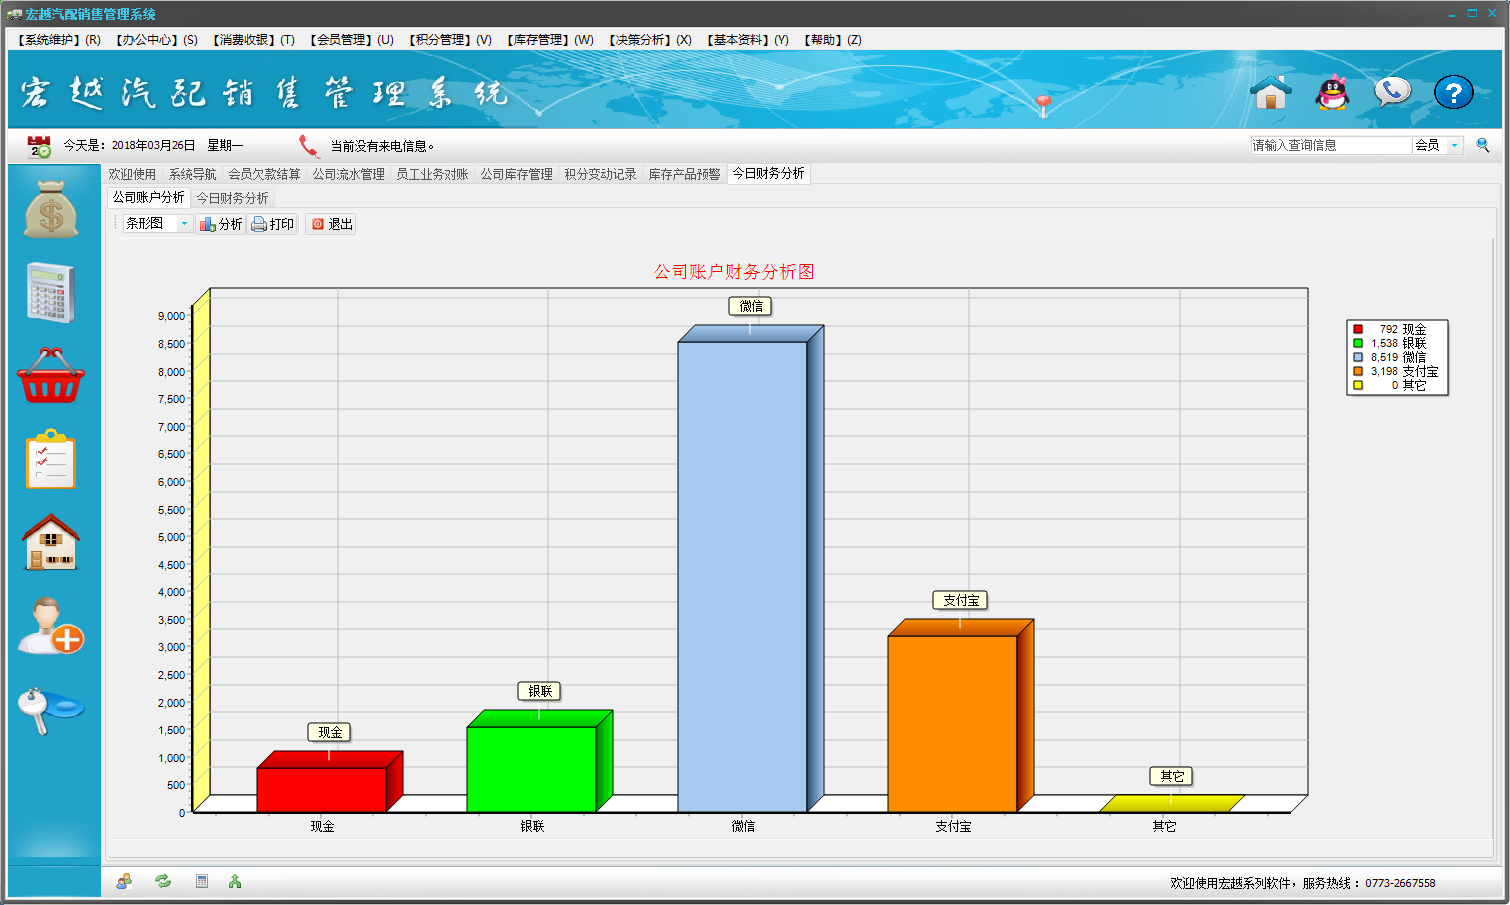Screen dimensions: 1510x905
Task: Click the blue 微信 legend color swatch
Action: point(1358,357)
